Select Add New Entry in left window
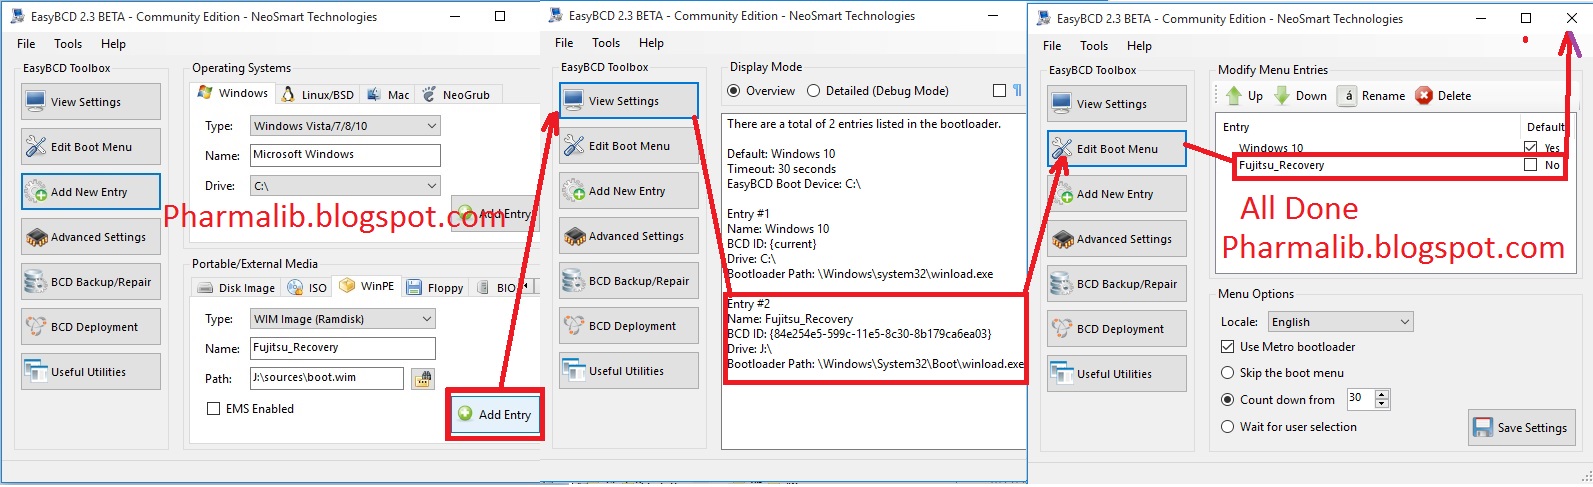1593x487 pixels. click(91, 192)
